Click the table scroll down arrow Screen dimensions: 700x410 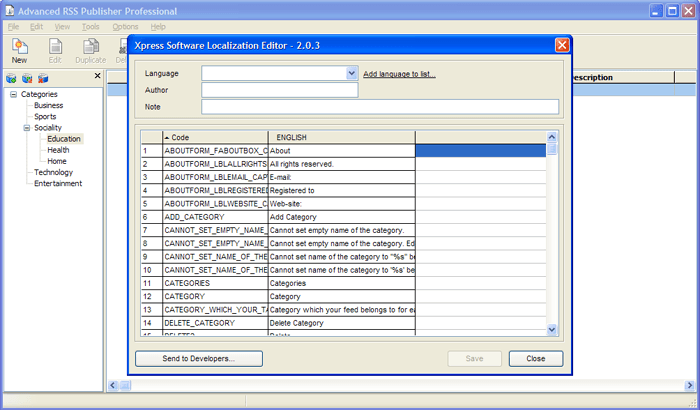click(552, 330)
